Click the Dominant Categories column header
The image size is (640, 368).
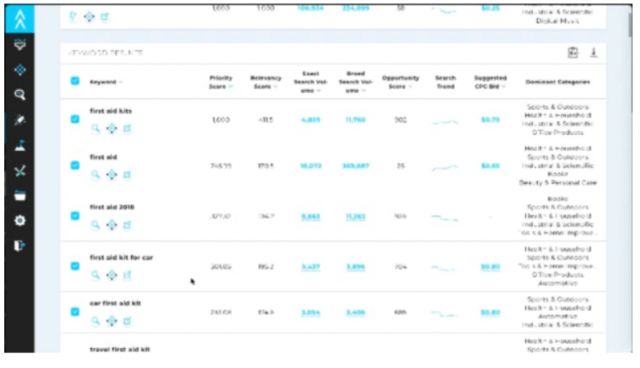point(558,82)
